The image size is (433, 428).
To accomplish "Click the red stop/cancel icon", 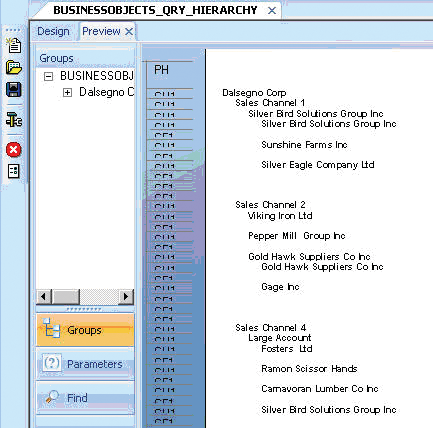I will click(x=14, y=150).
